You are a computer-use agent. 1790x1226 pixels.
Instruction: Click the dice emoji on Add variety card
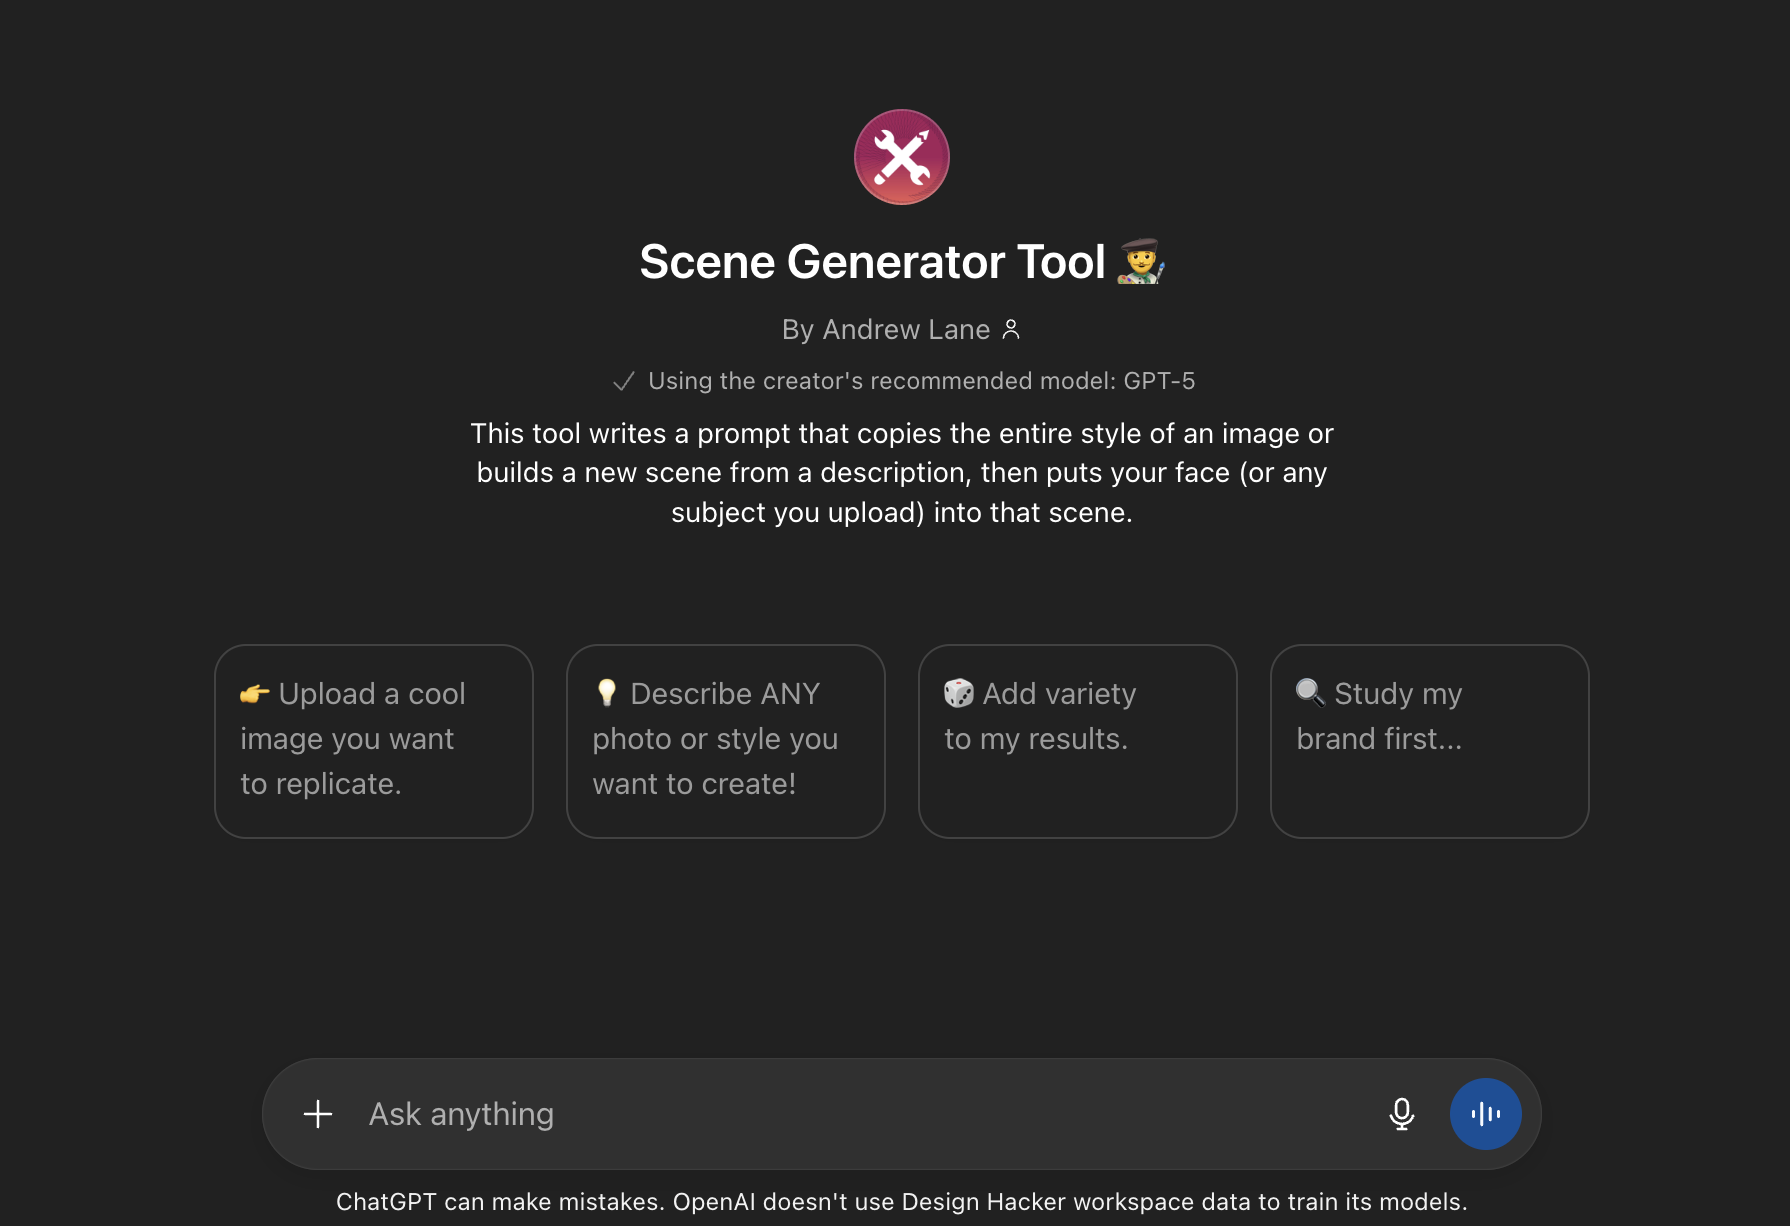958,693
